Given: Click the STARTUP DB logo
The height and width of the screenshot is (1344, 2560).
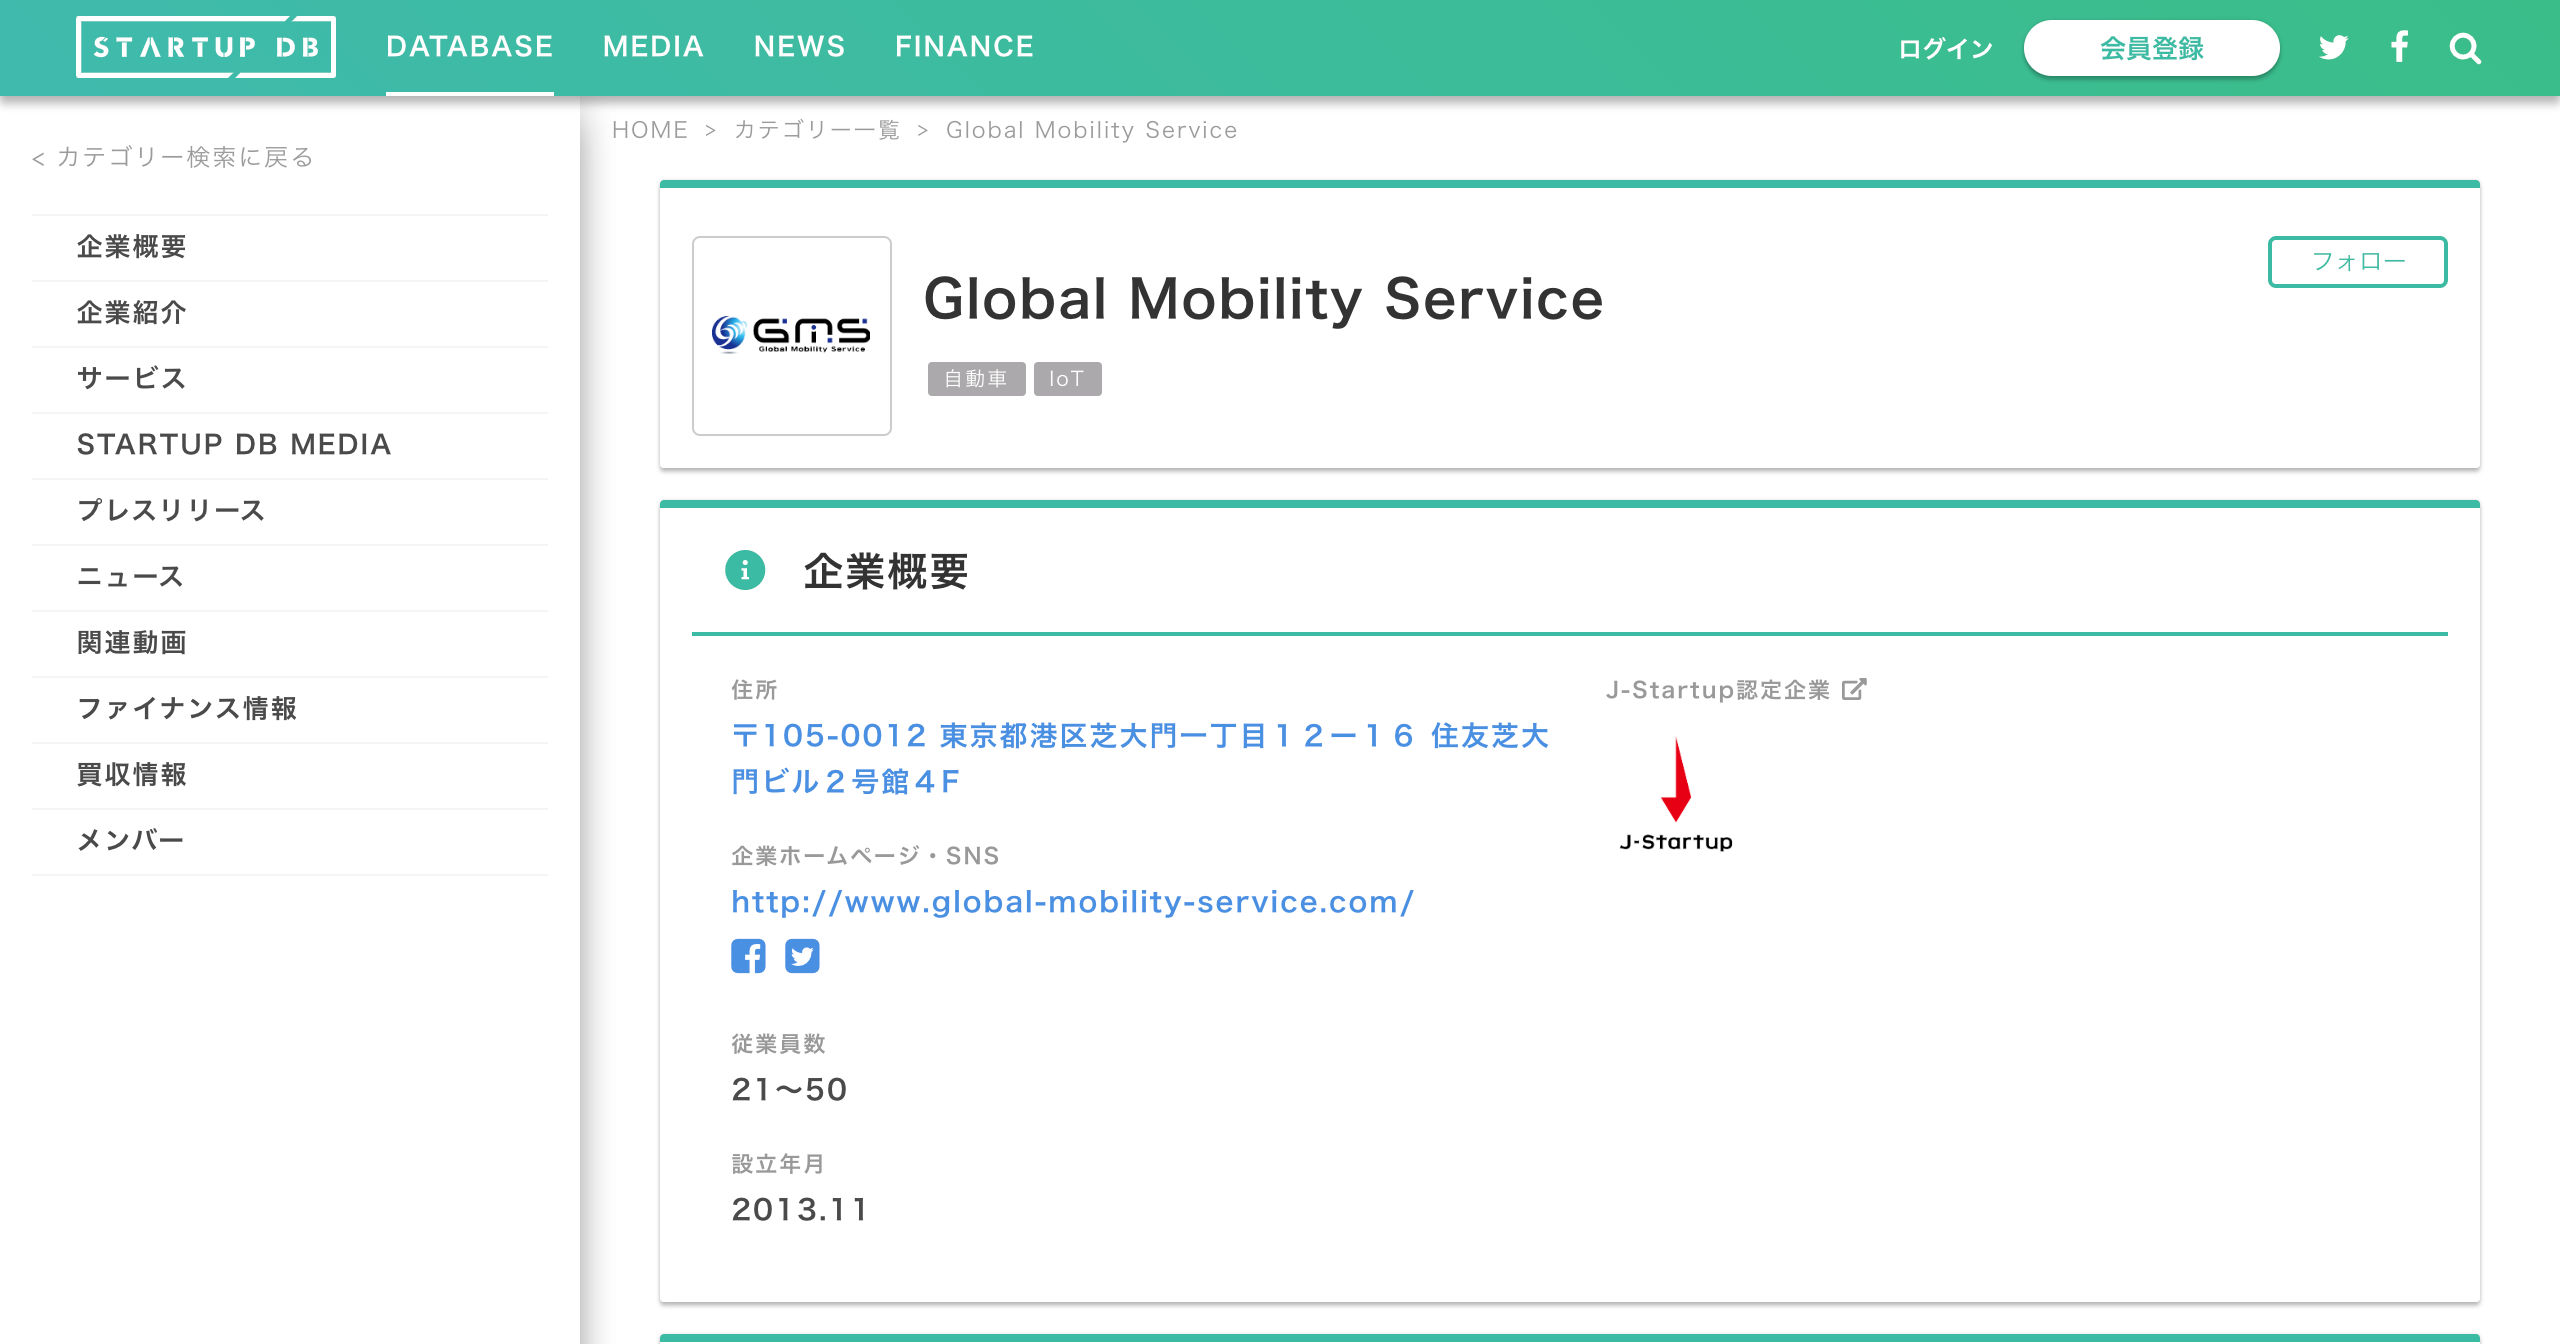Looking at the screenshot, I should pyautogui.click(x=206, y=47).
